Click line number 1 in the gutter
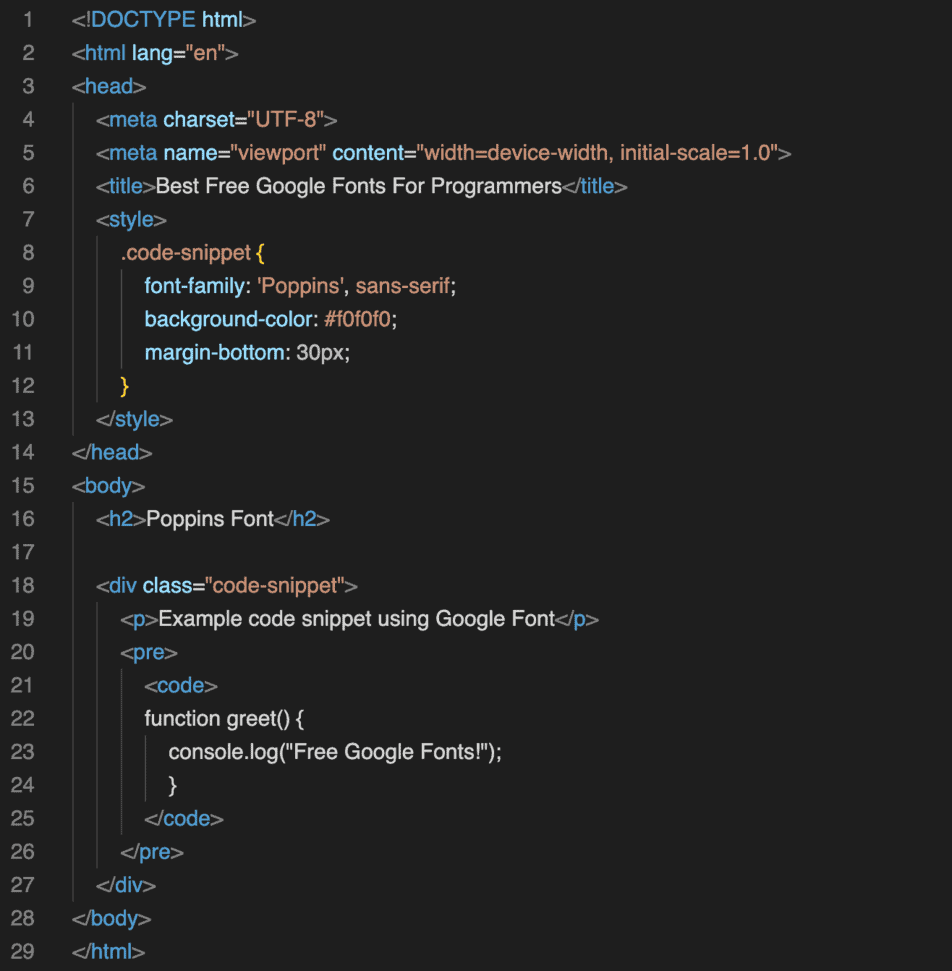The image size is (952, 971). (x=28, y=20)
